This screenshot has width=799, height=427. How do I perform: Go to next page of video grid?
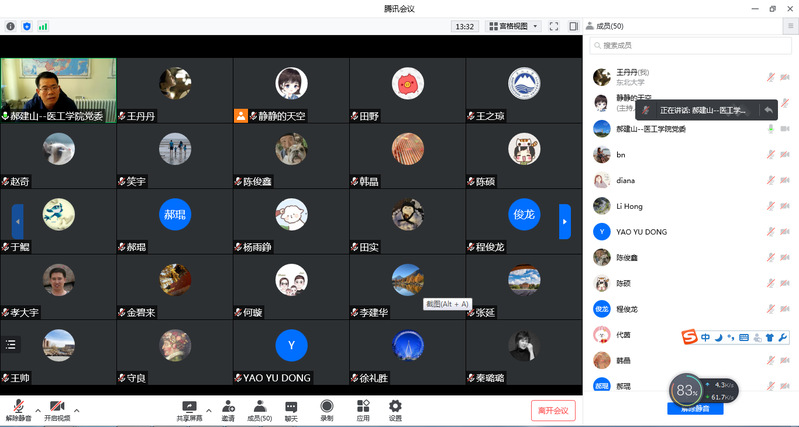[x=565, y=221]
